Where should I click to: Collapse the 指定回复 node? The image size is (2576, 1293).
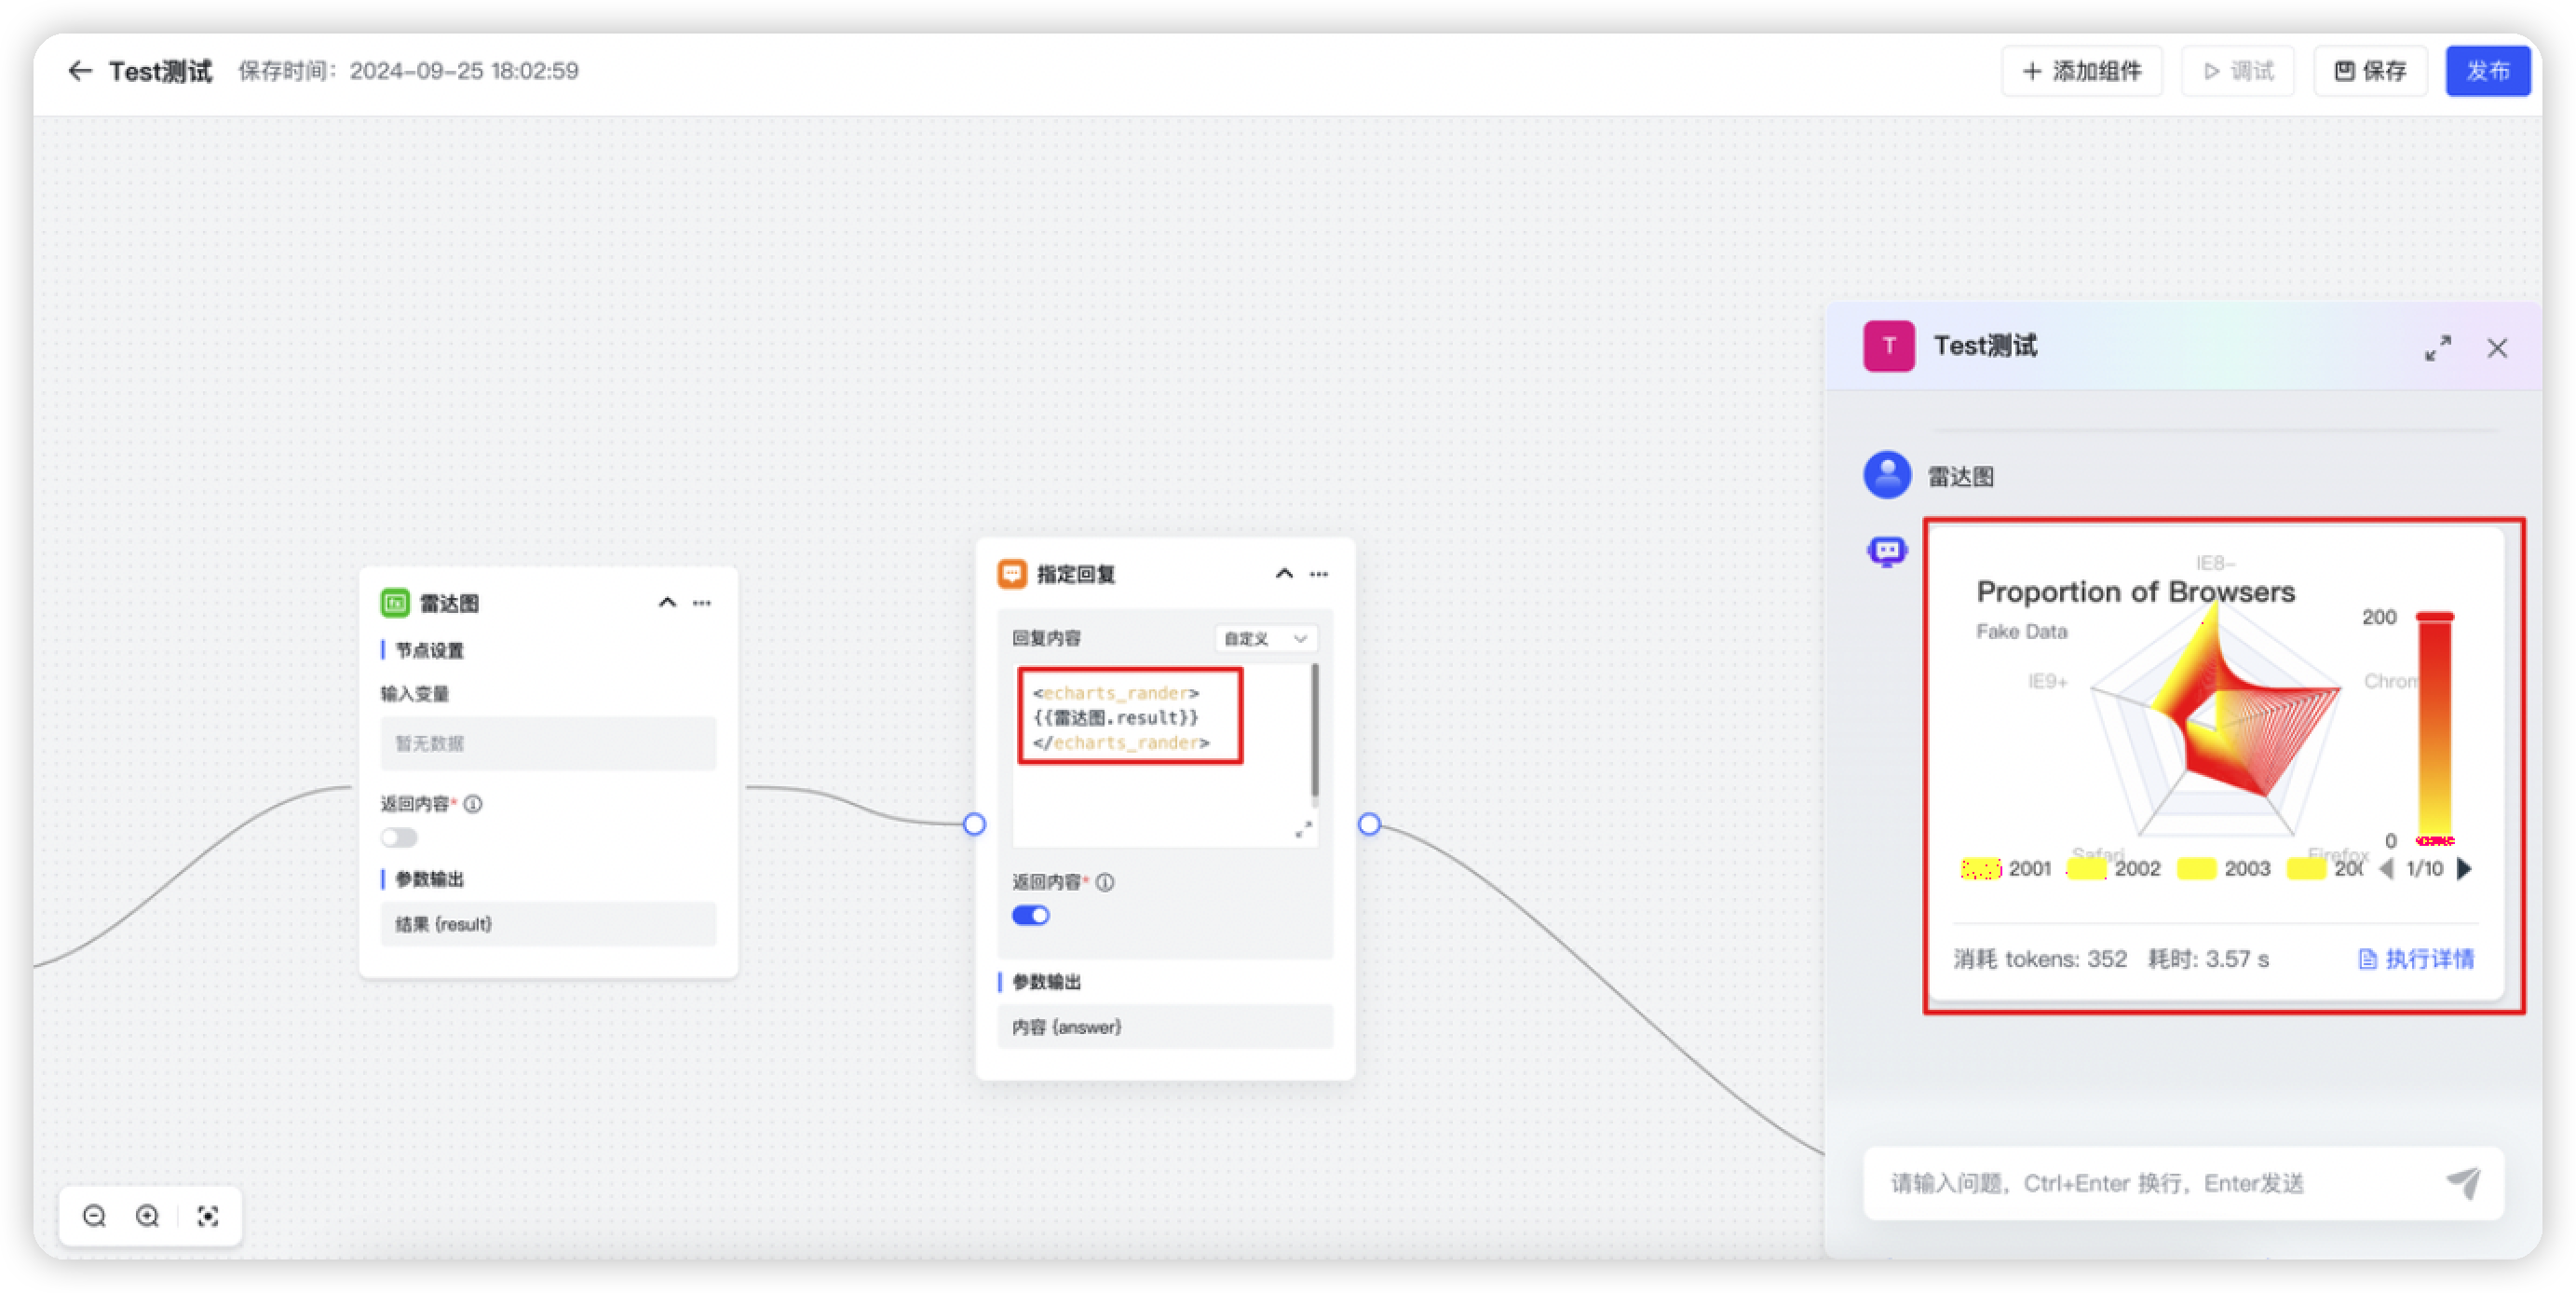[1284, 574]
